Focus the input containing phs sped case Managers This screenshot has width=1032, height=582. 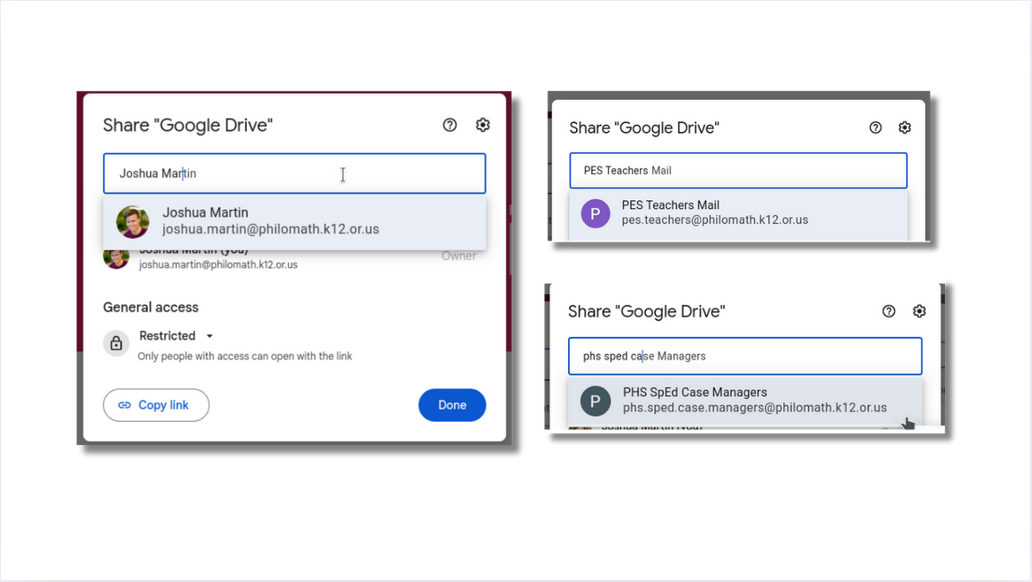click(745, 356)
